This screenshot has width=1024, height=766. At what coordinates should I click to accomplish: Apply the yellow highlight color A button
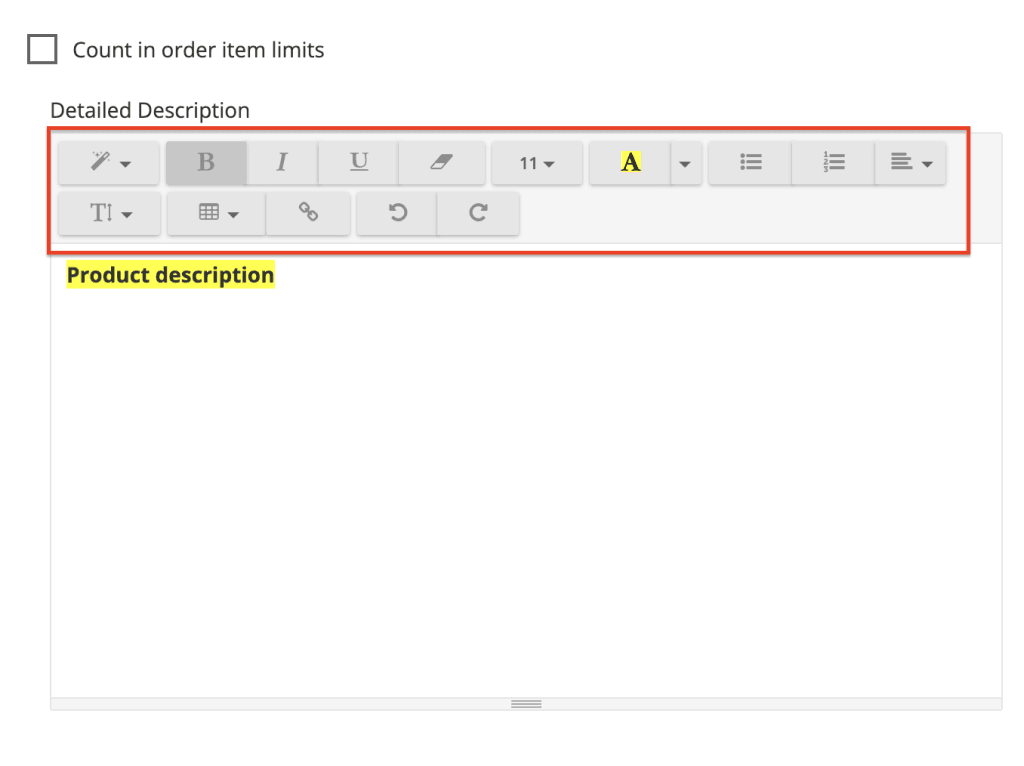(630, 163)
